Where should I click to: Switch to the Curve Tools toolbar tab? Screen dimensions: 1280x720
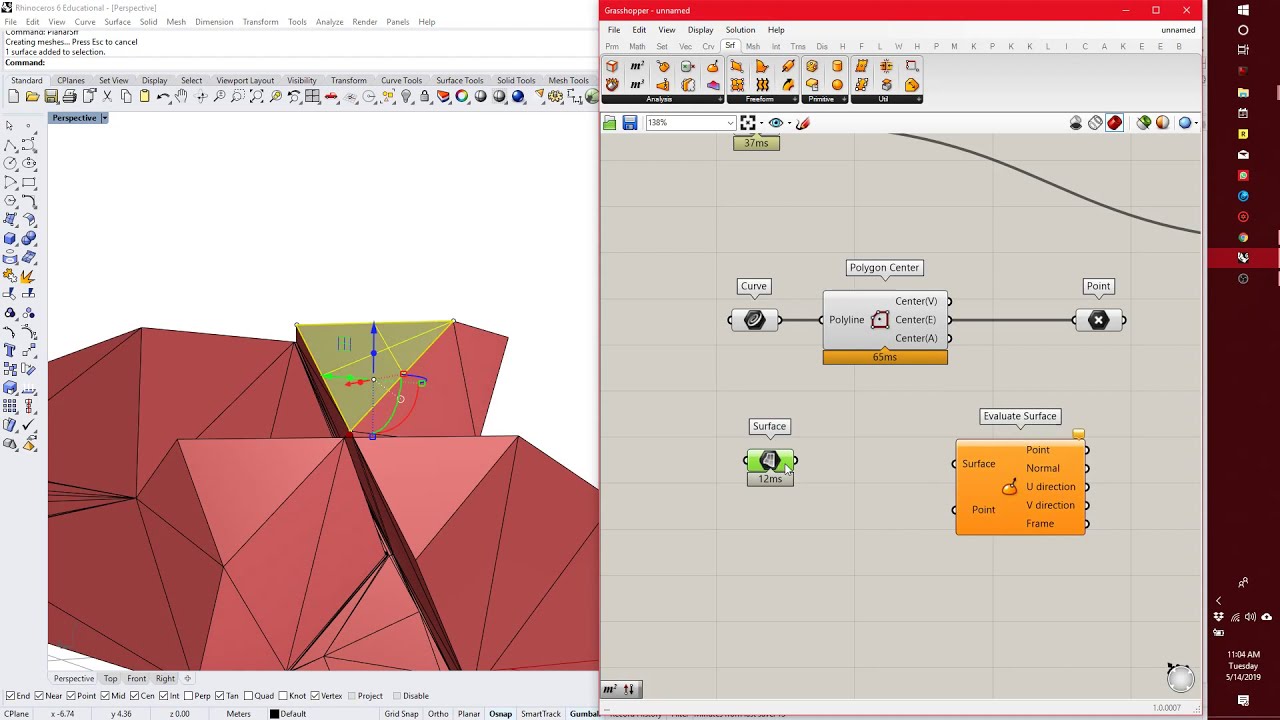[x=401, y=80]
